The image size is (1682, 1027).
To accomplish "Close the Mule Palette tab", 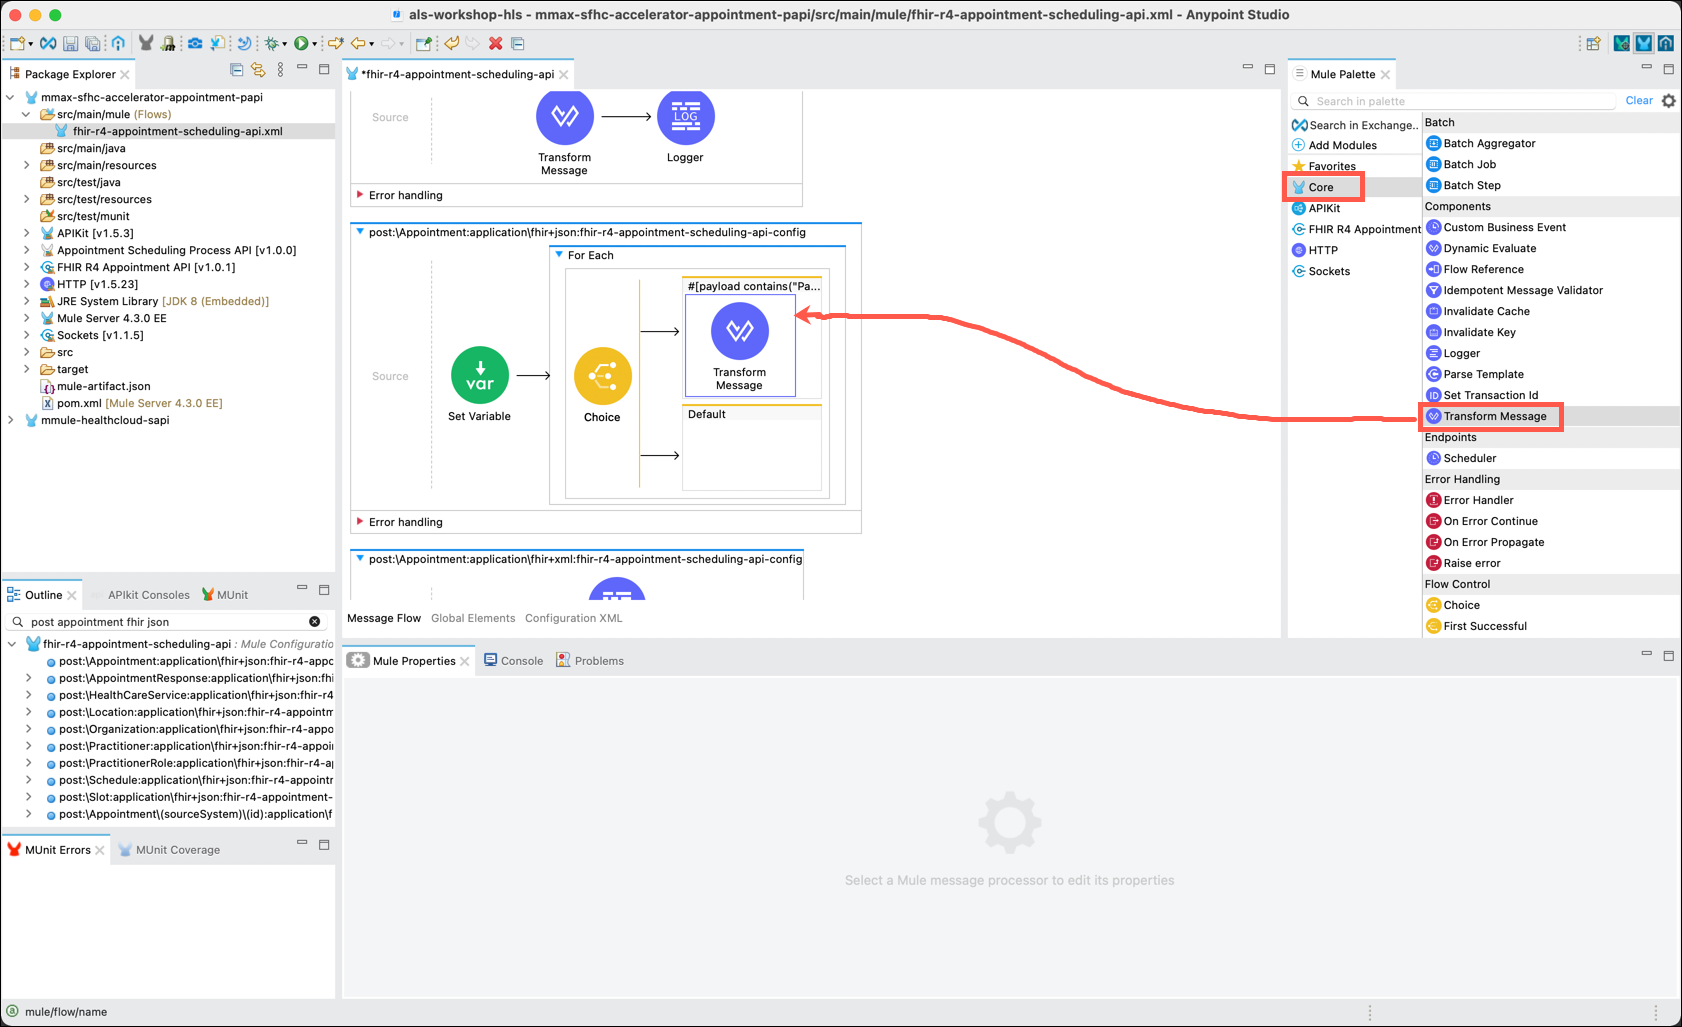I will click(1385, 74).
